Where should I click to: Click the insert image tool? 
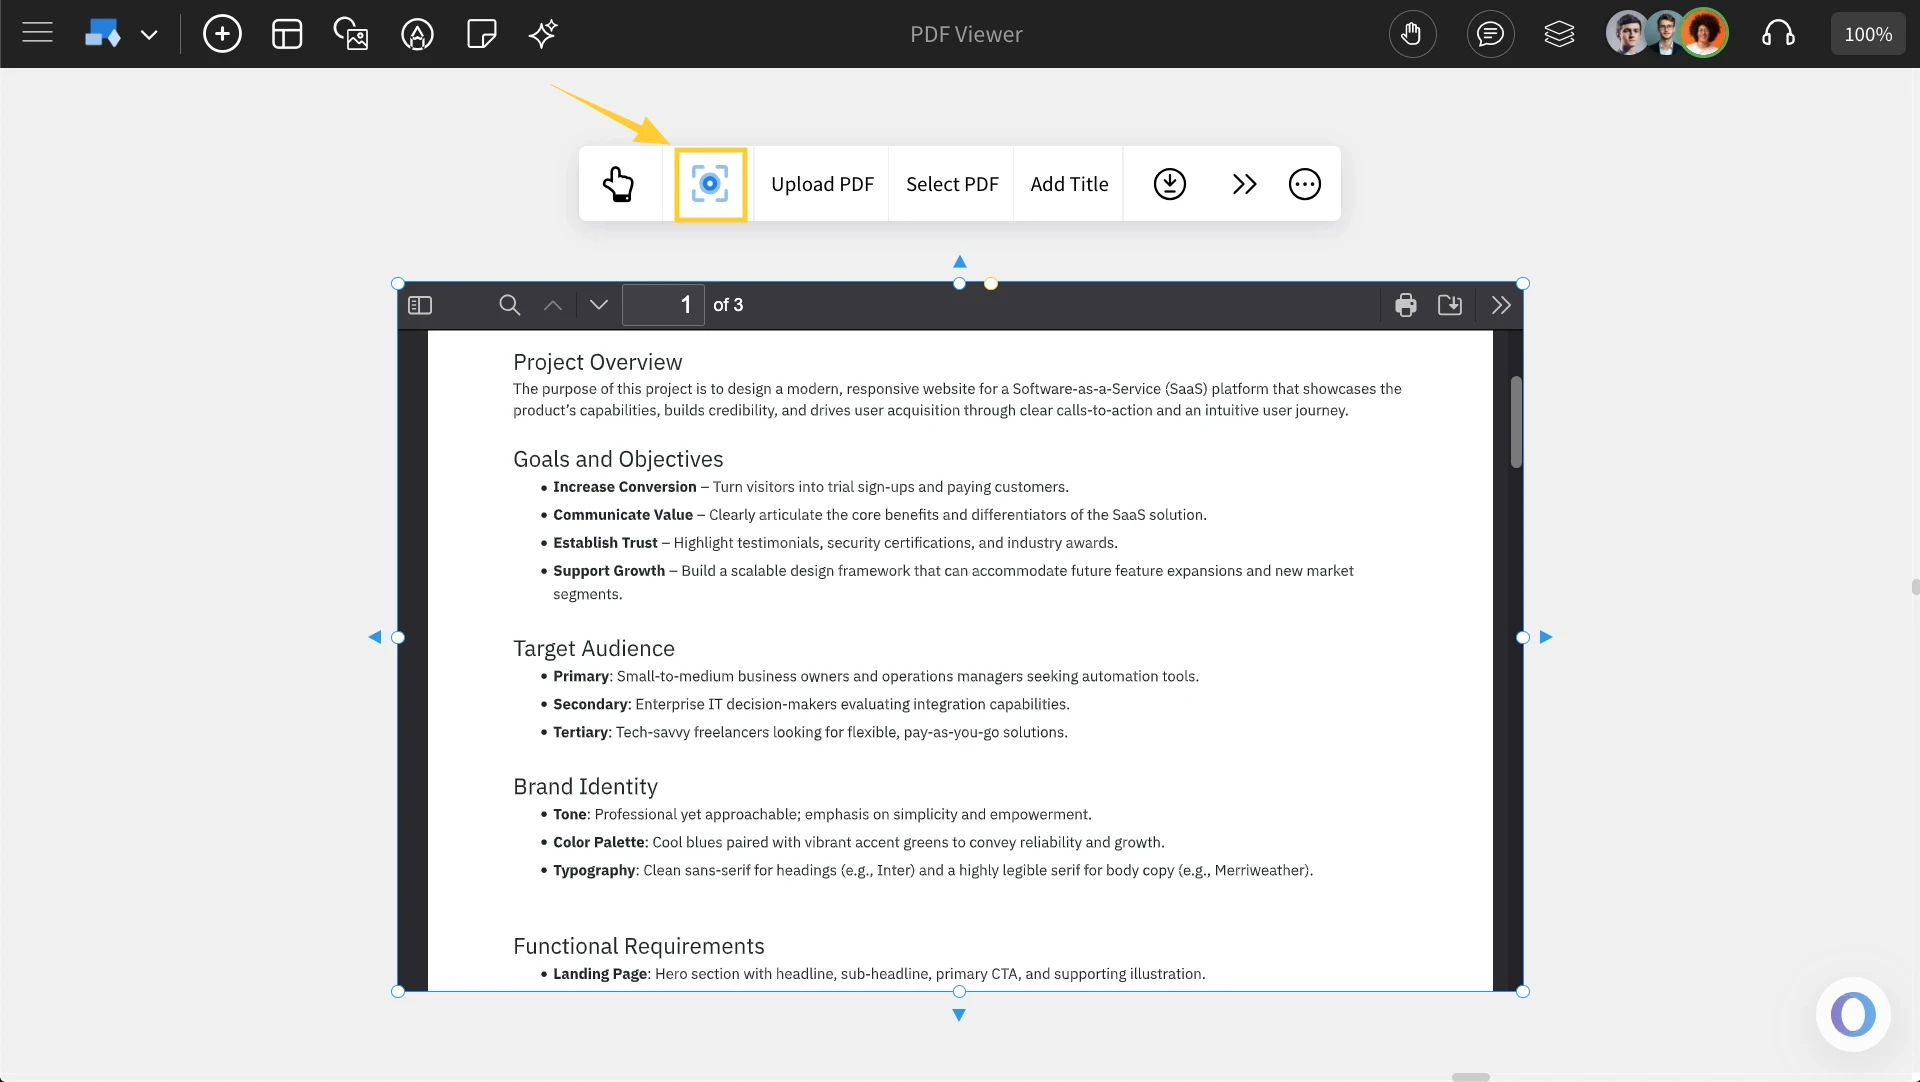(x=351, y=33)
